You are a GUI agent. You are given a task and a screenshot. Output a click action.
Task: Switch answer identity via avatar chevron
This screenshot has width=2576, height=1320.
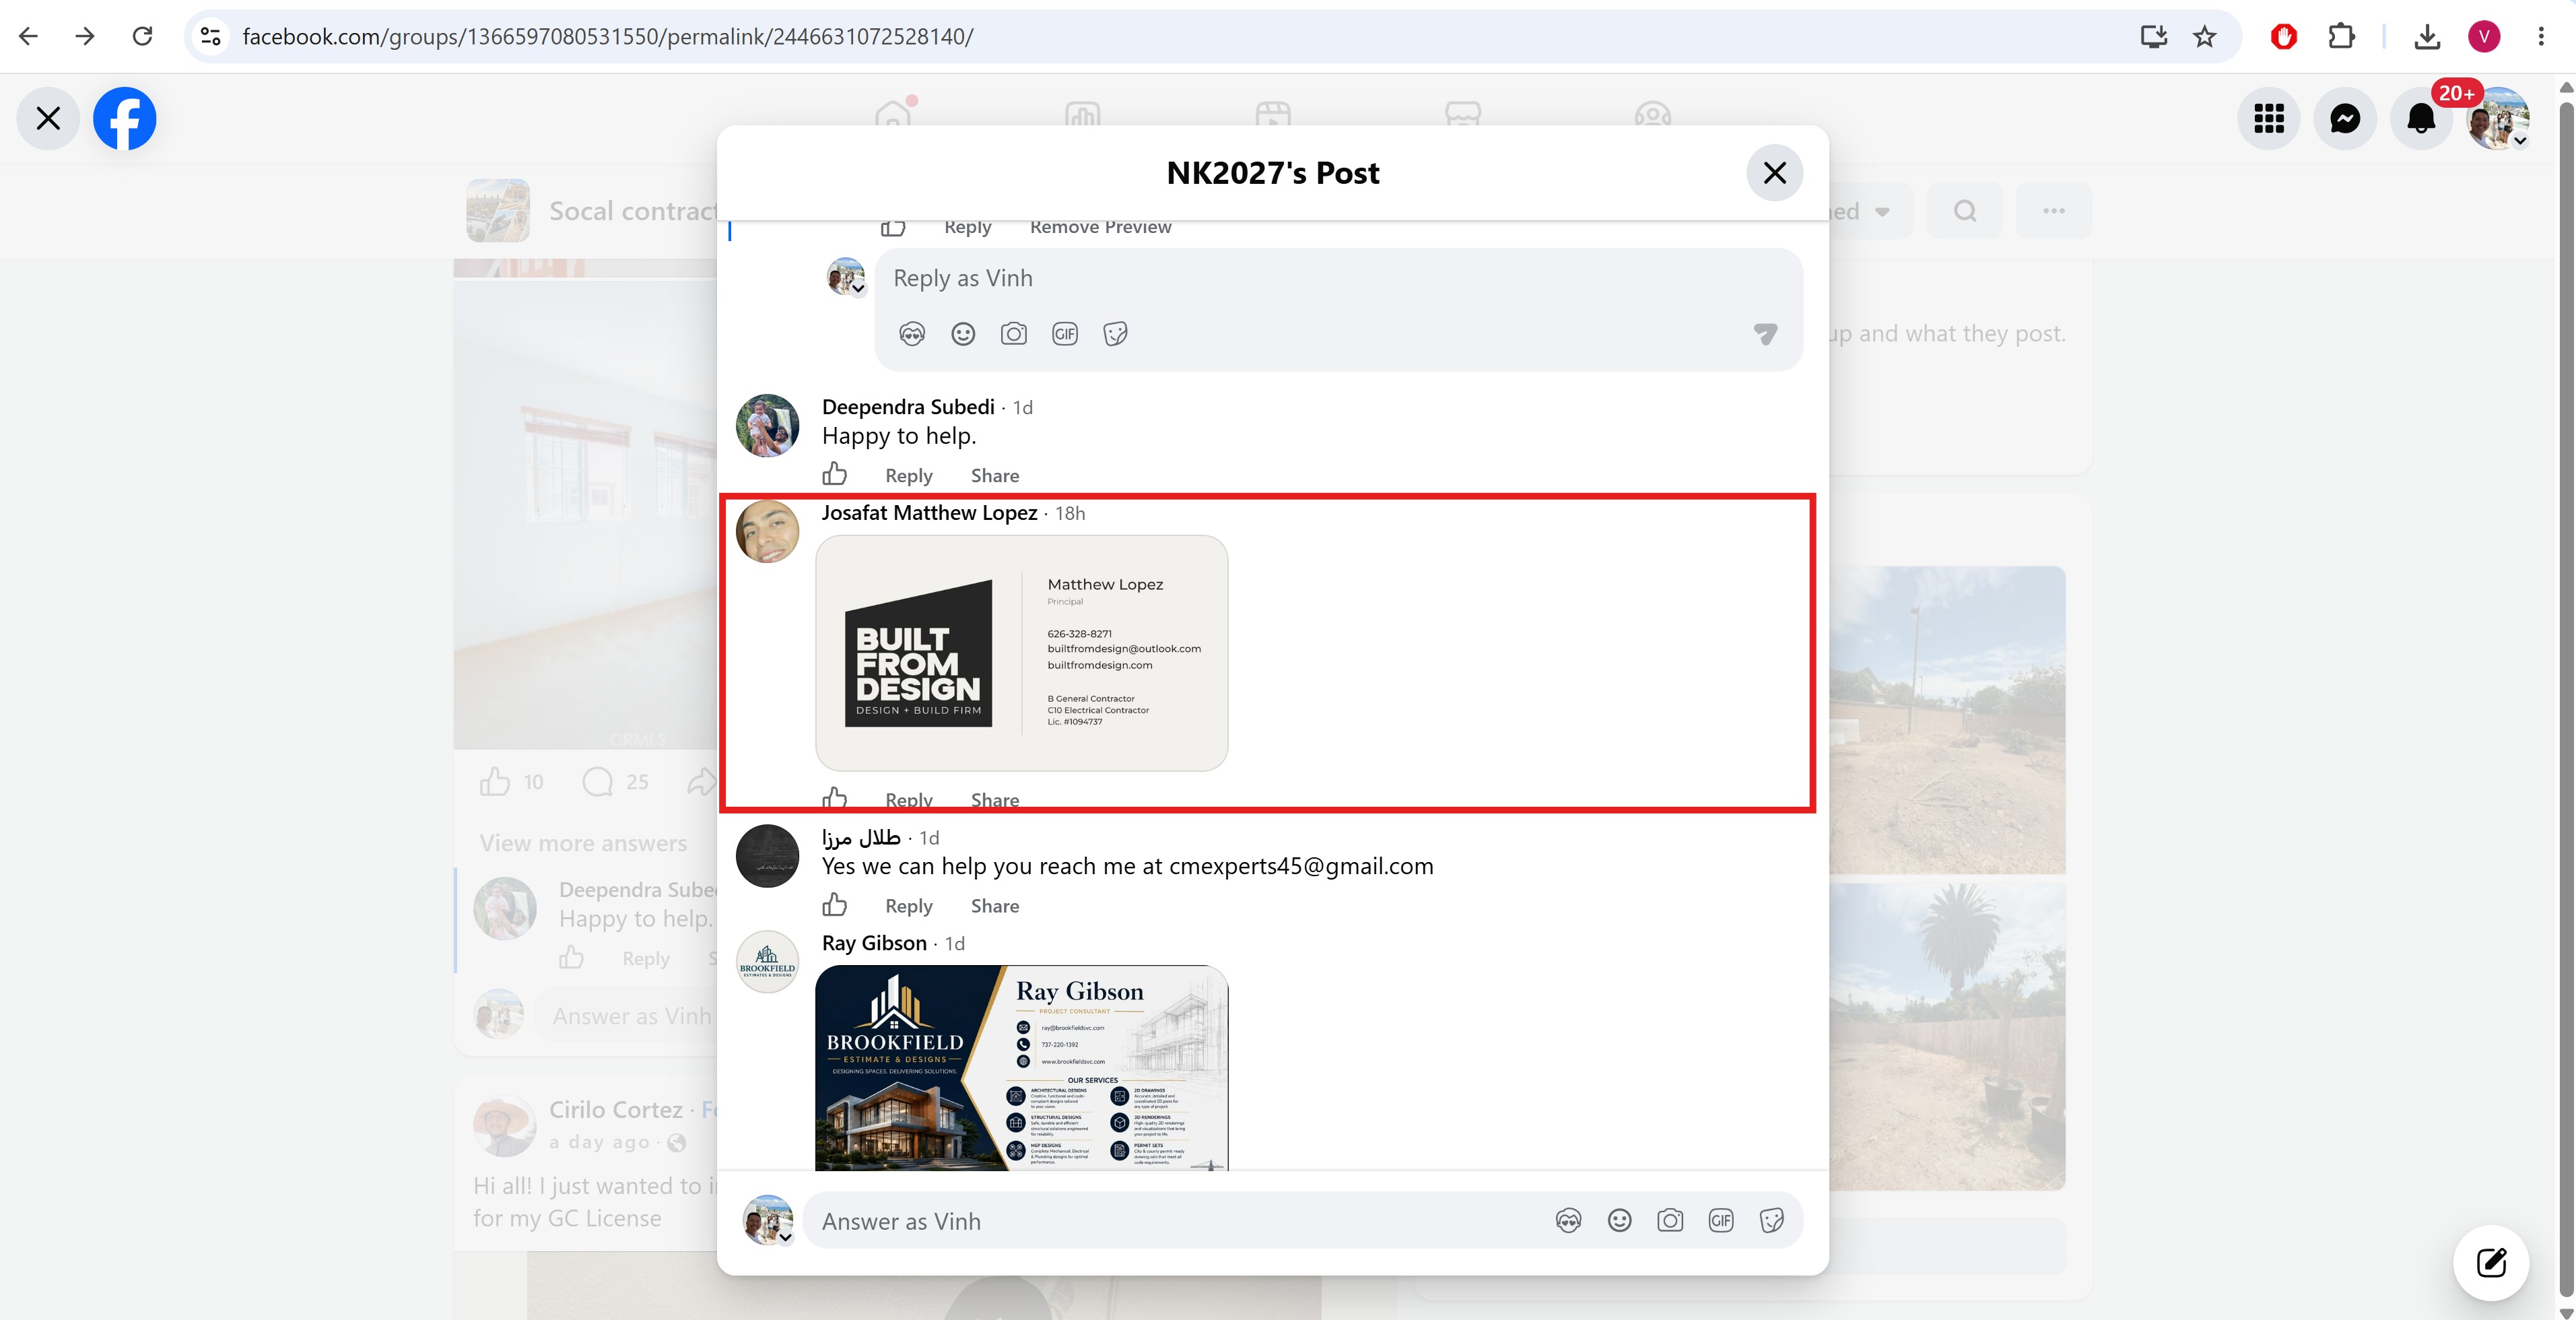(786, 1237)
